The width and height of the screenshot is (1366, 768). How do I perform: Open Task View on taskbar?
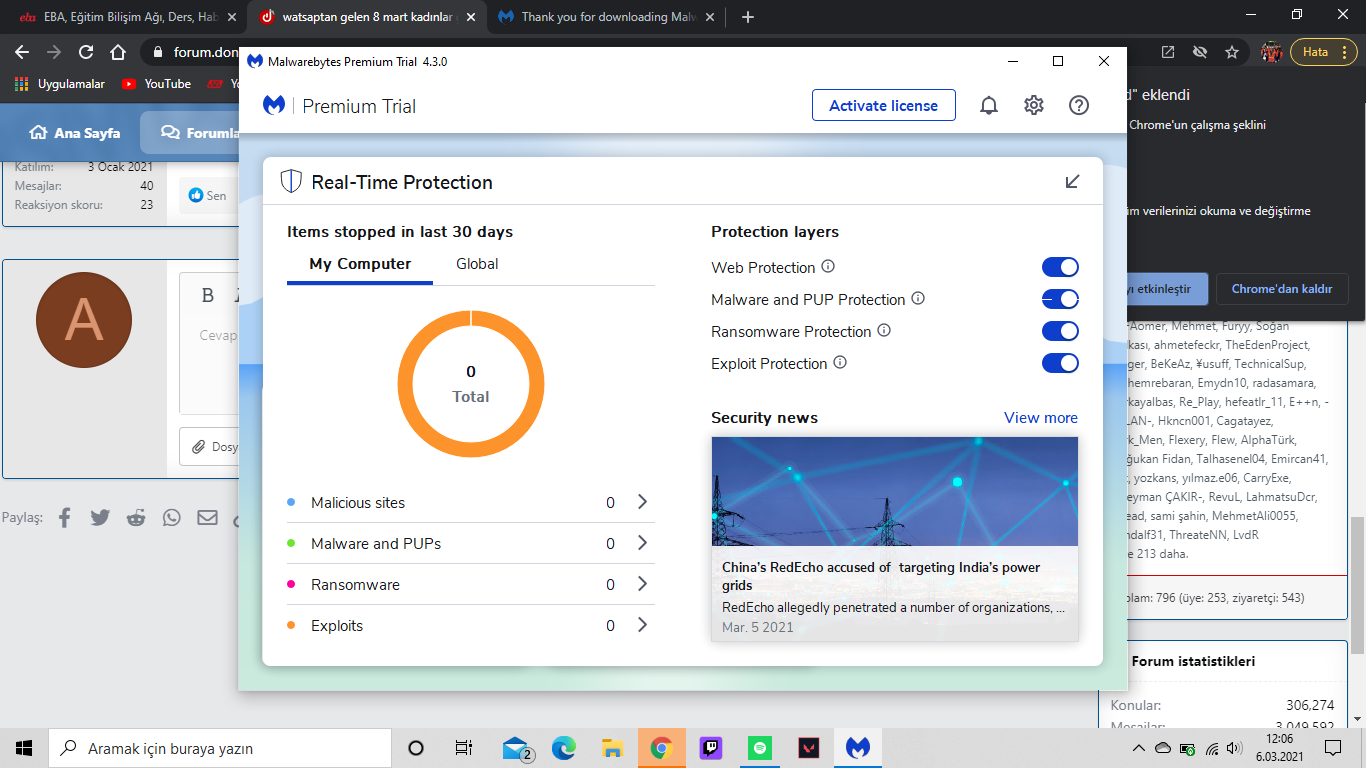463,748
